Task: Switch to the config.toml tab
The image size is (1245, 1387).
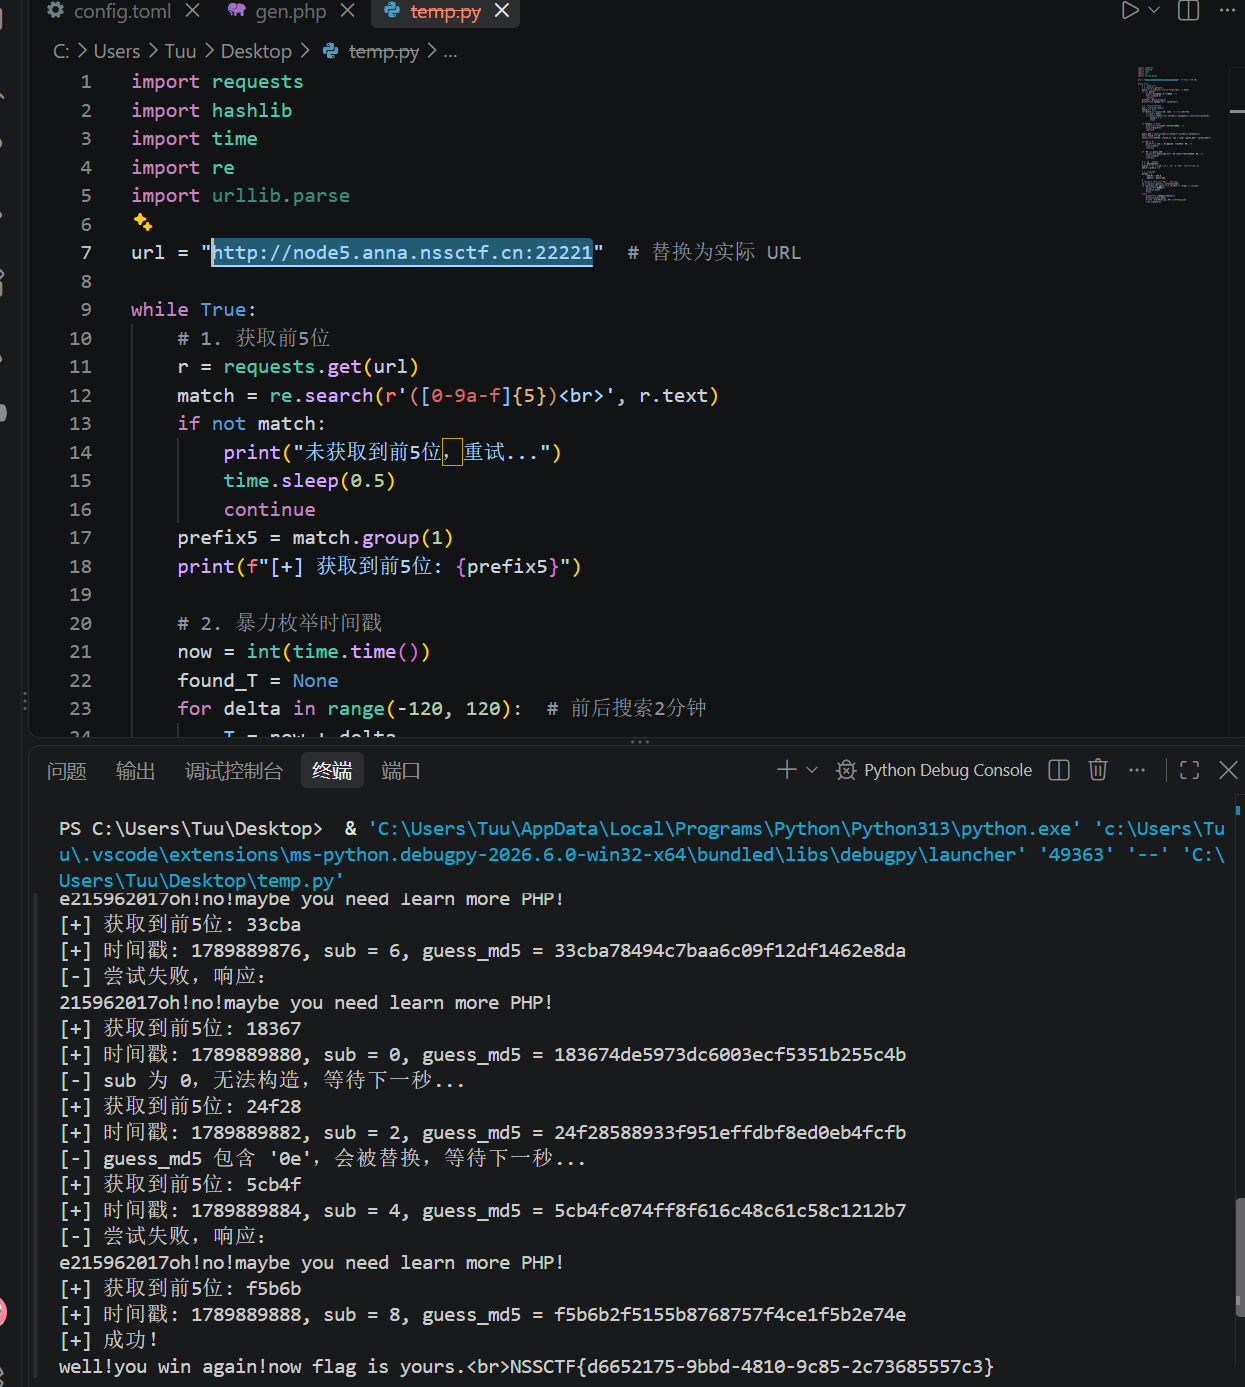Action: coord(122,12)
